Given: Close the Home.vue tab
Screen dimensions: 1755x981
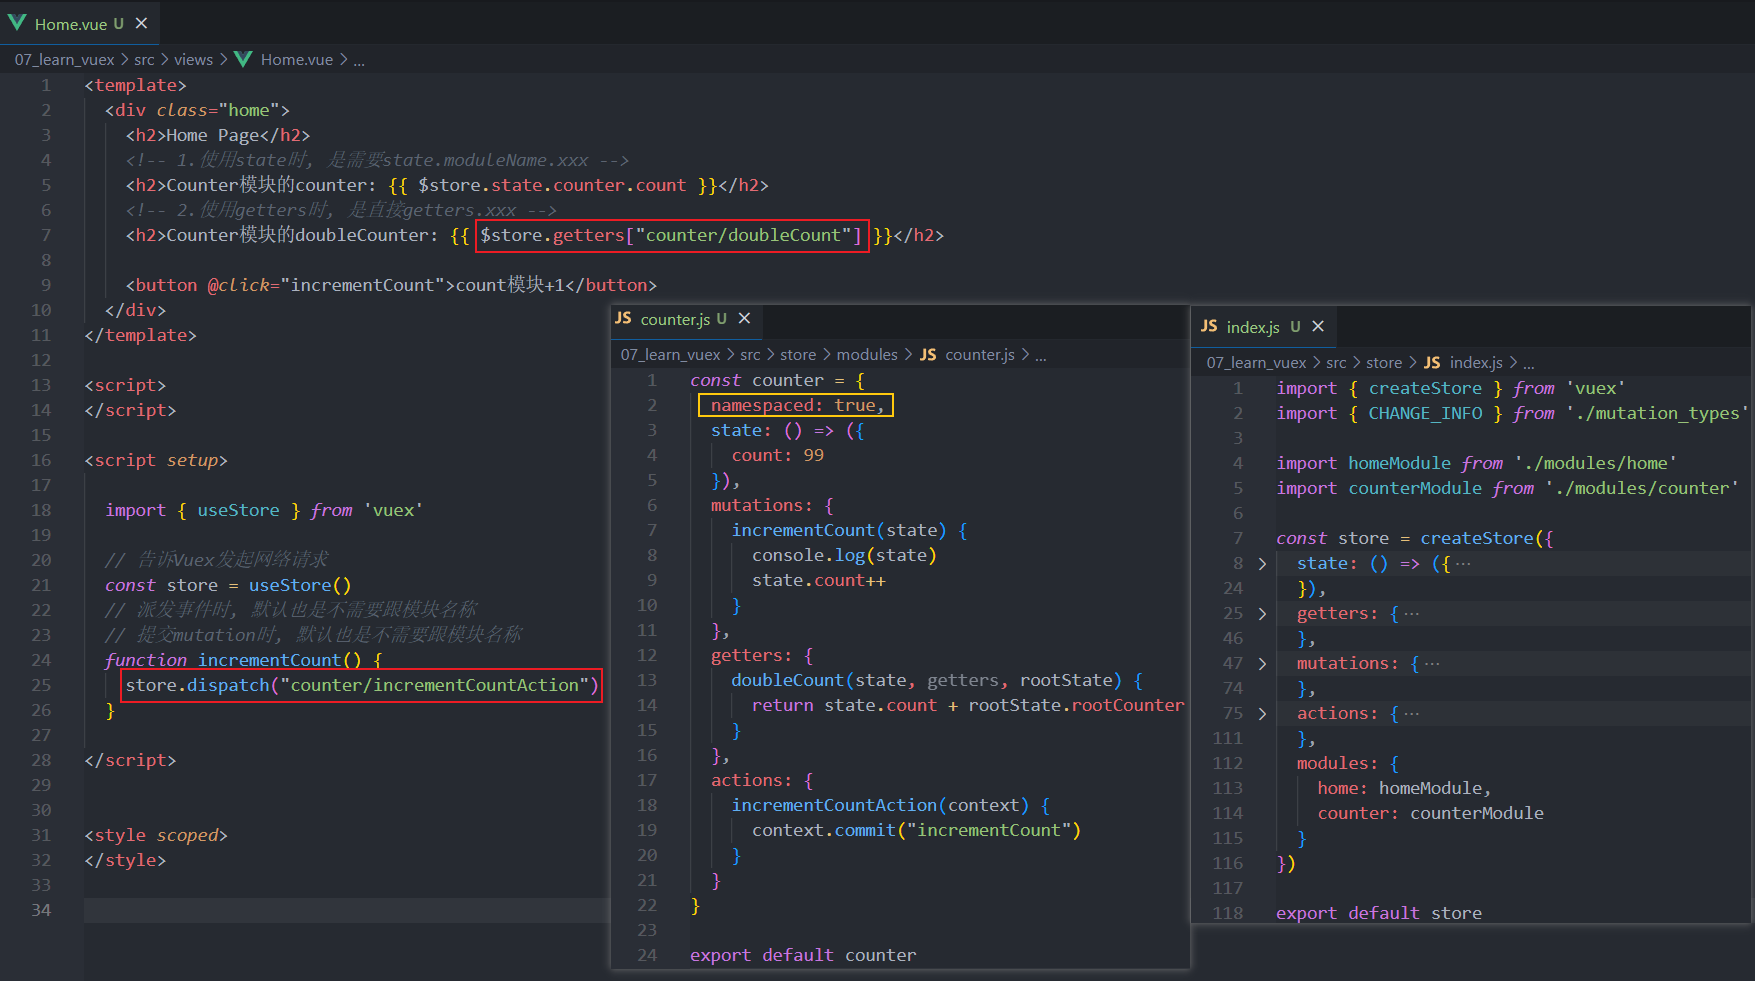Looking at the screenshot, I should coord(141,23).
